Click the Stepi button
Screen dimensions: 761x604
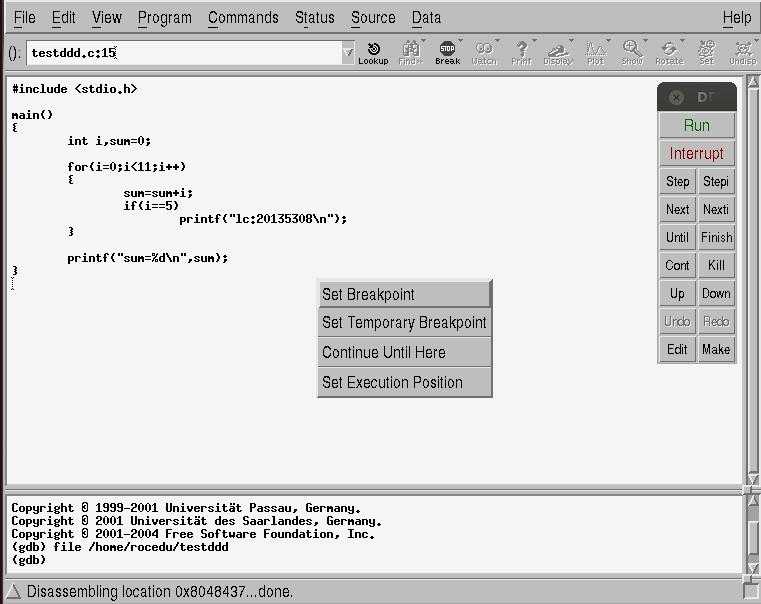(x=716, y=181)
